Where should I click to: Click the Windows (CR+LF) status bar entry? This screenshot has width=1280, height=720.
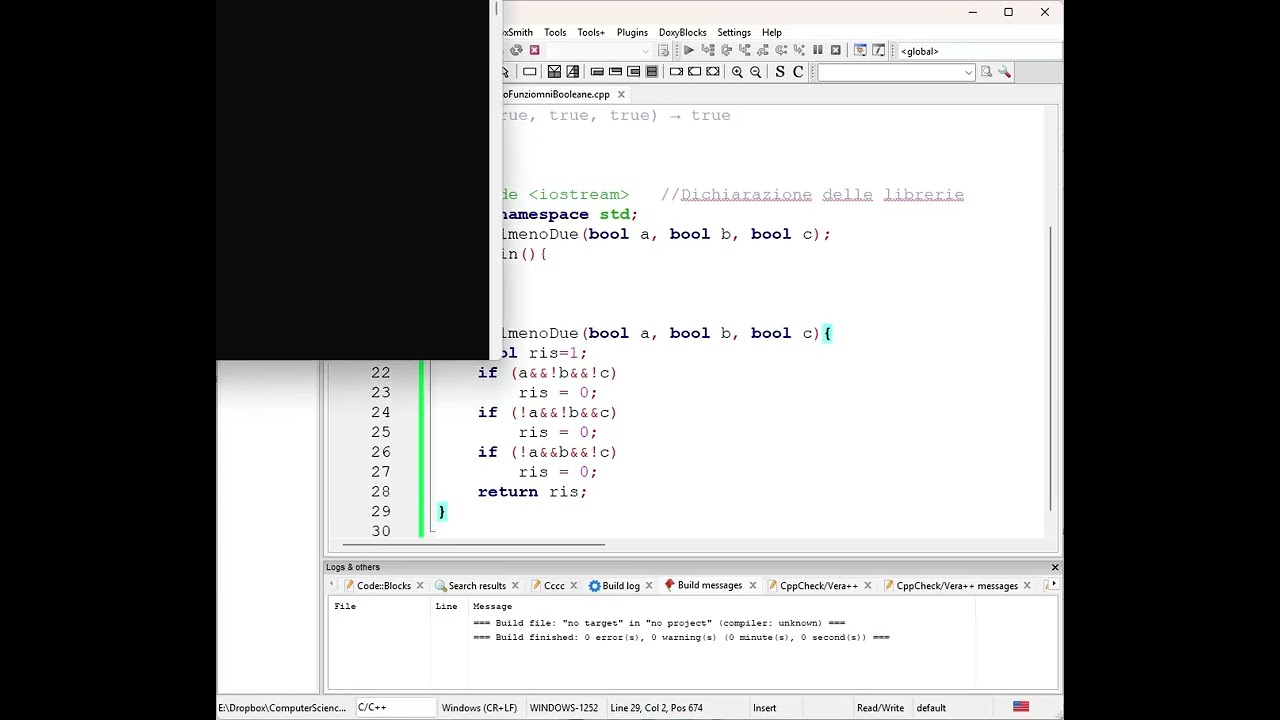pyautogui.click(x=479, y=708)
